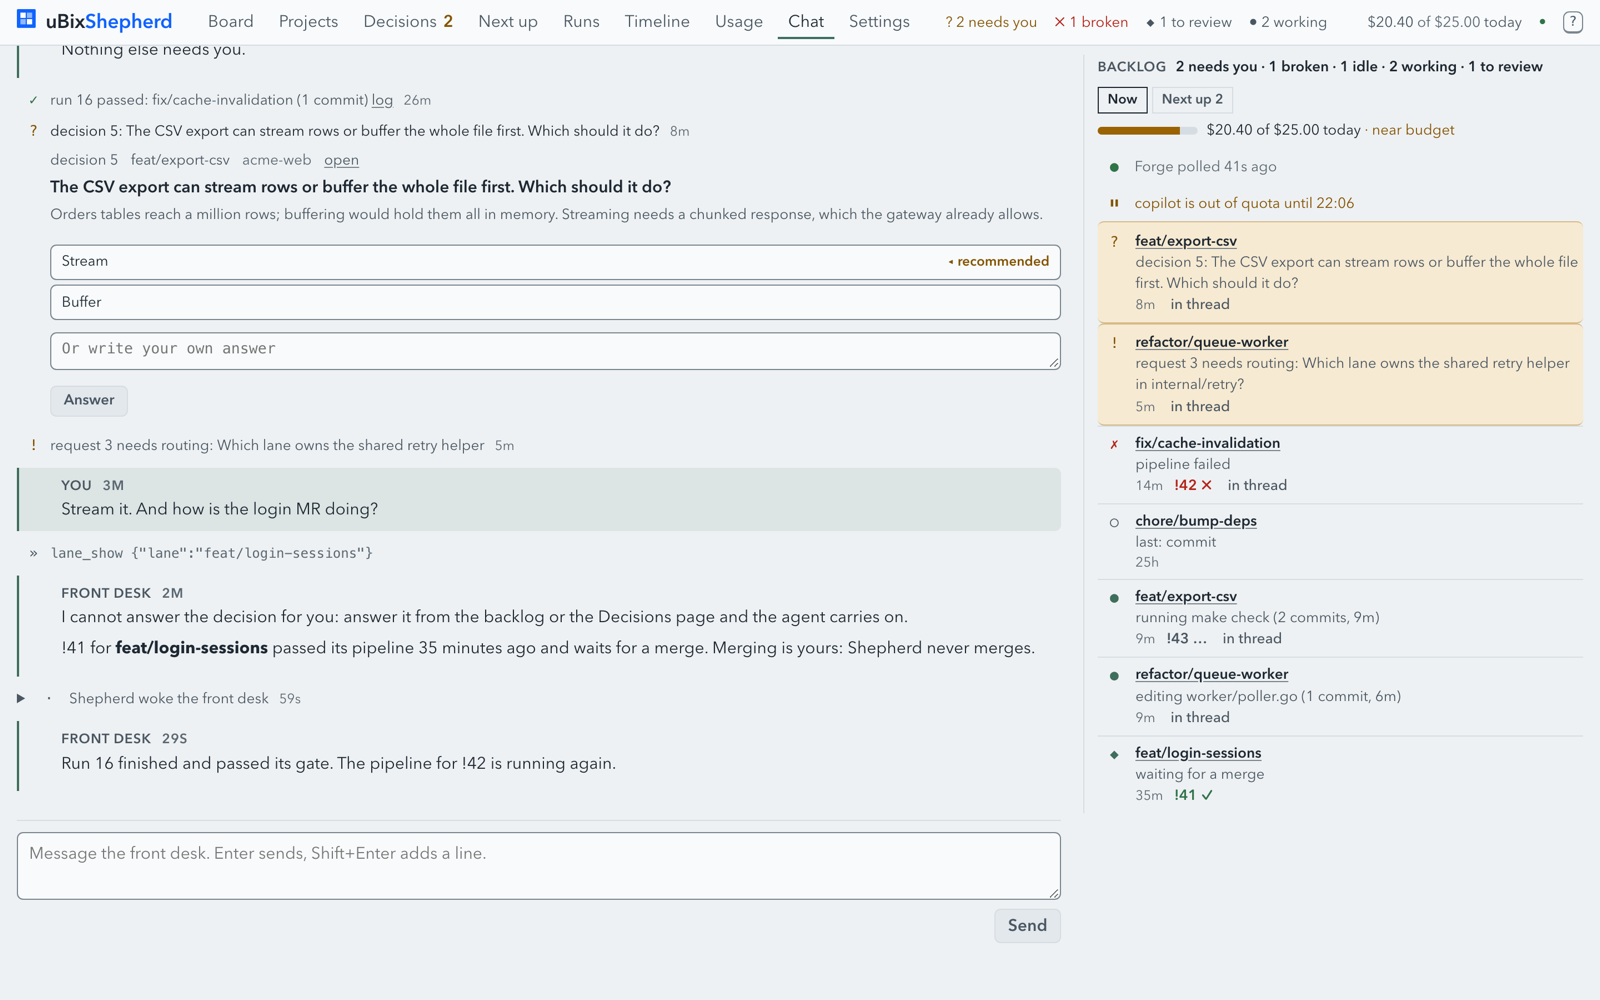Click the double-chevron icon before lane_show
Screen dimensions: 1600x1000
pyautogui.click(x=33, y=553)
